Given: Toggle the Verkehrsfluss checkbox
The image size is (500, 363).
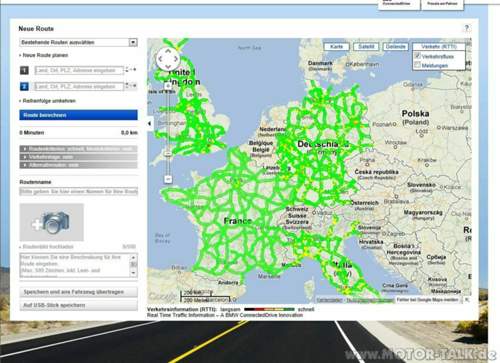Looking at the screenshot, I should point(417,56).
